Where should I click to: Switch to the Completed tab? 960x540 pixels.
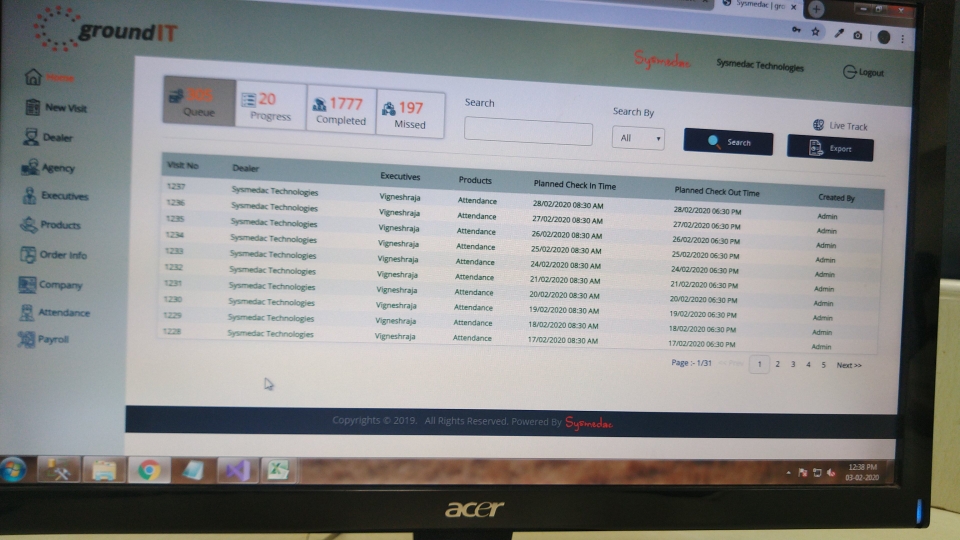click(x=340, y=110)
